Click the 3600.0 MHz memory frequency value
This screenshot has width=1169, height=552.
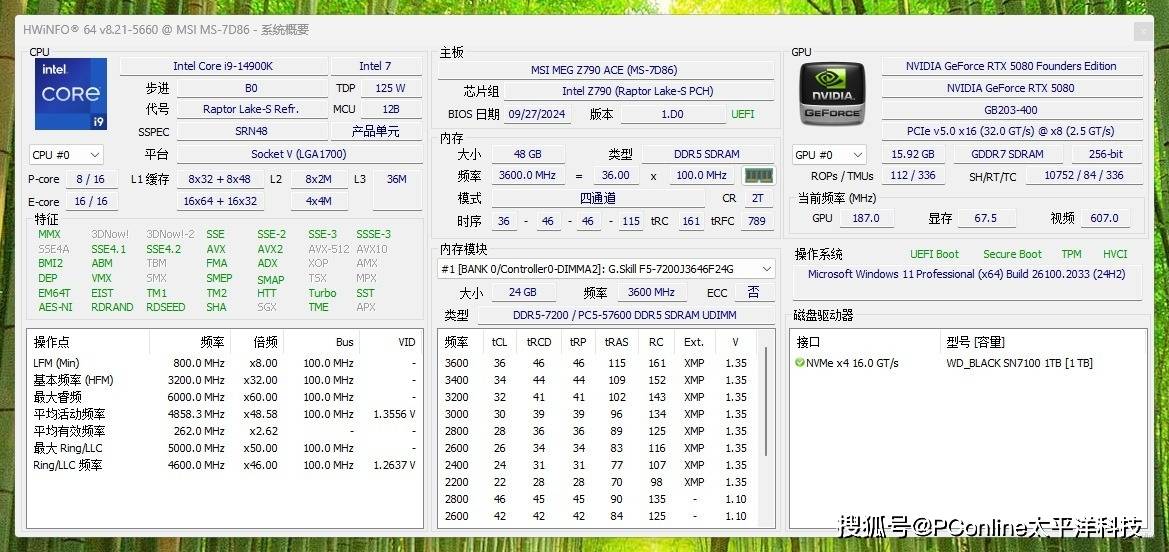[x=528, y=176]
